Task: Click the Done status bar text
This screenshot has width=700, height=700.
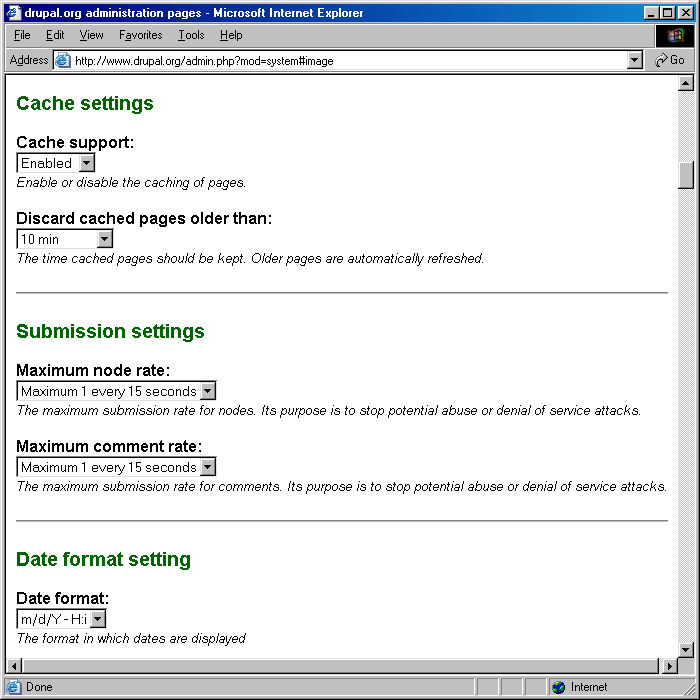Action: (39, 687)
